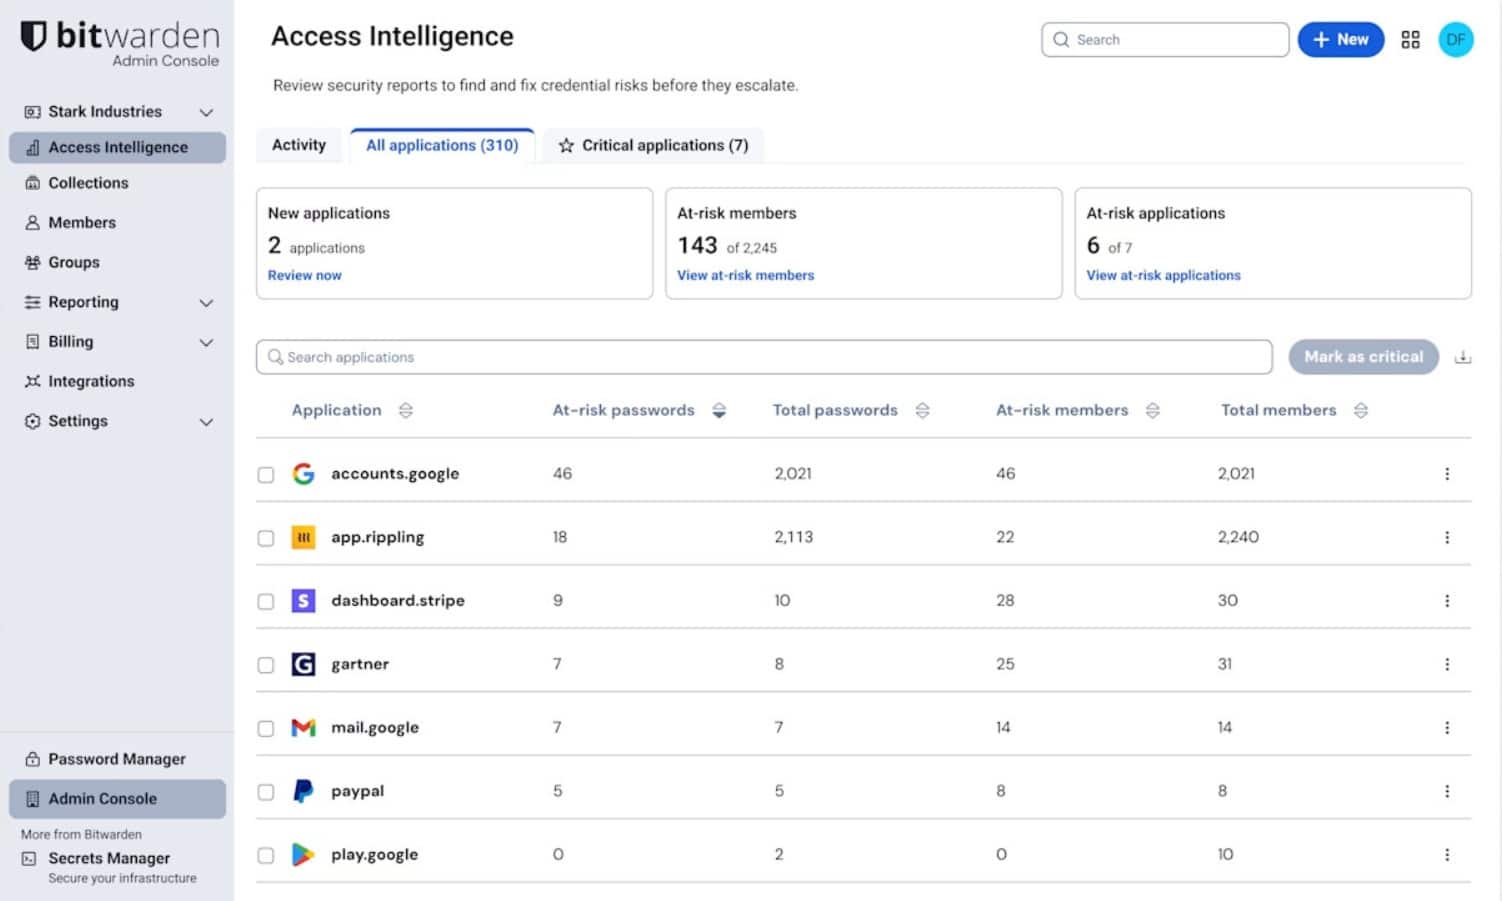Open the Critical applications (7) tab
Viewport: 1502px width, 901px height.
point(653,145)
